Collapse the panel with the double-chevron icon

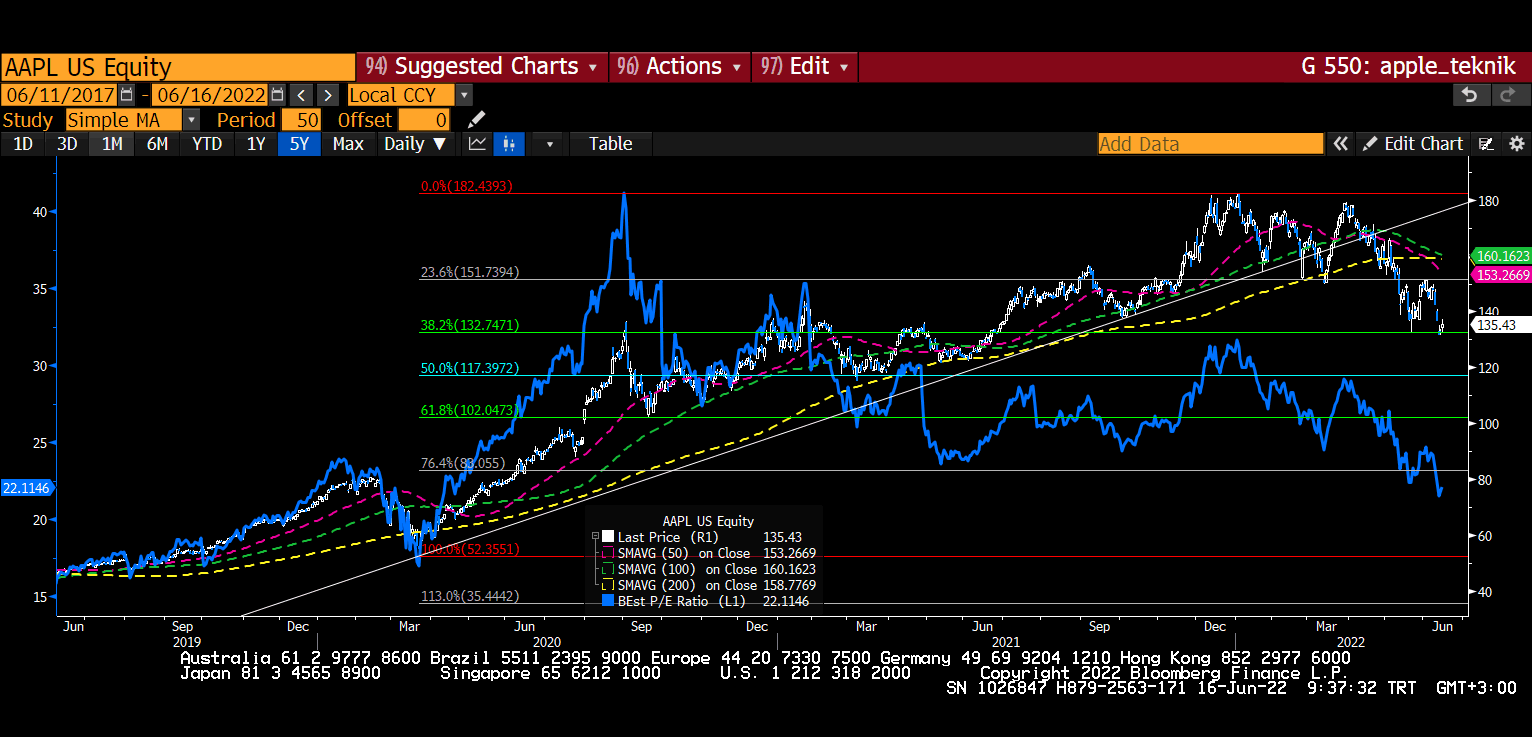point(1340,144)
